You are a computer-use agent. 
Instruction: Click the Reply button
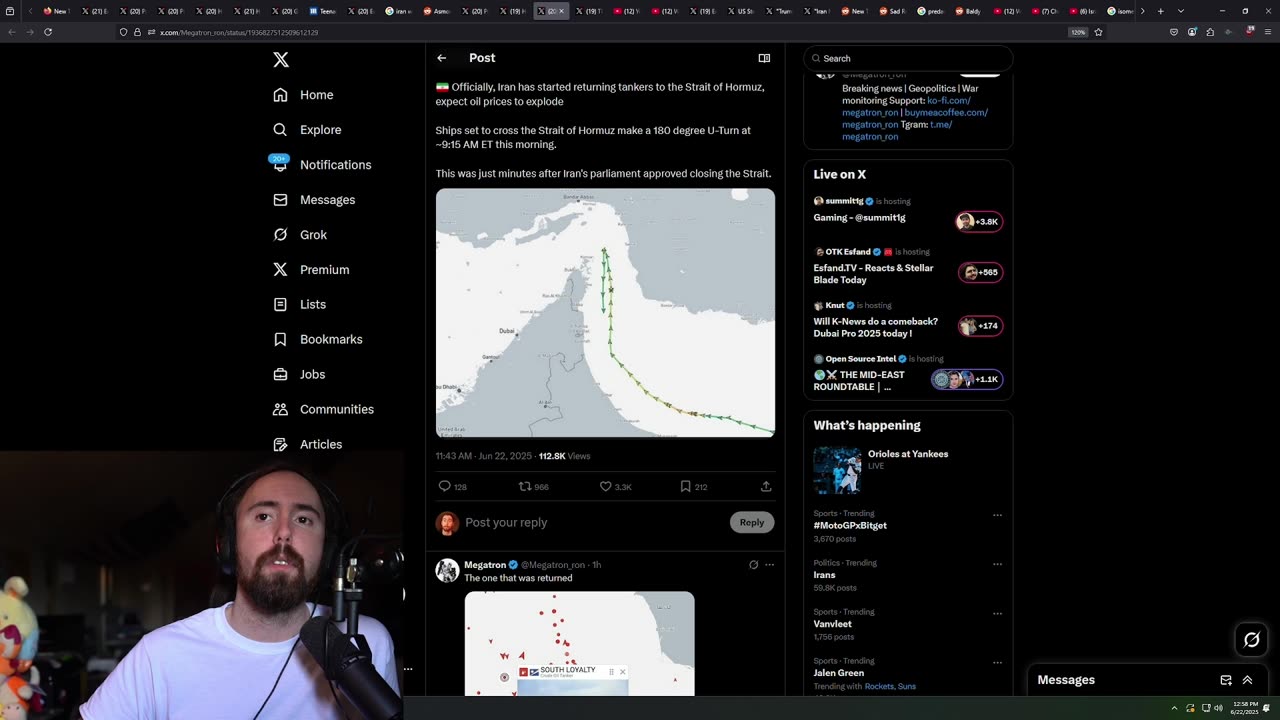[x=752, y=522]
